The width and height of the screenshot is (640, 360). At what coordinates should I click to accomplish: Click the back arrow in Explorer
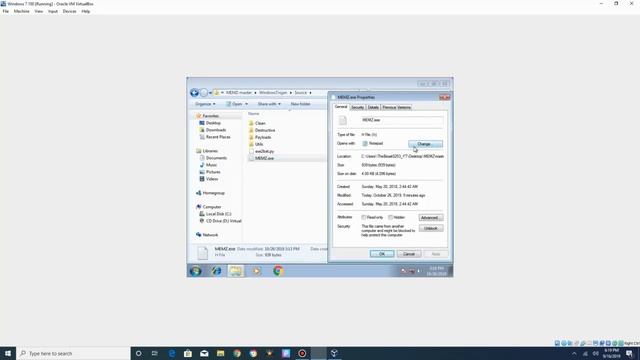(194, 93)
